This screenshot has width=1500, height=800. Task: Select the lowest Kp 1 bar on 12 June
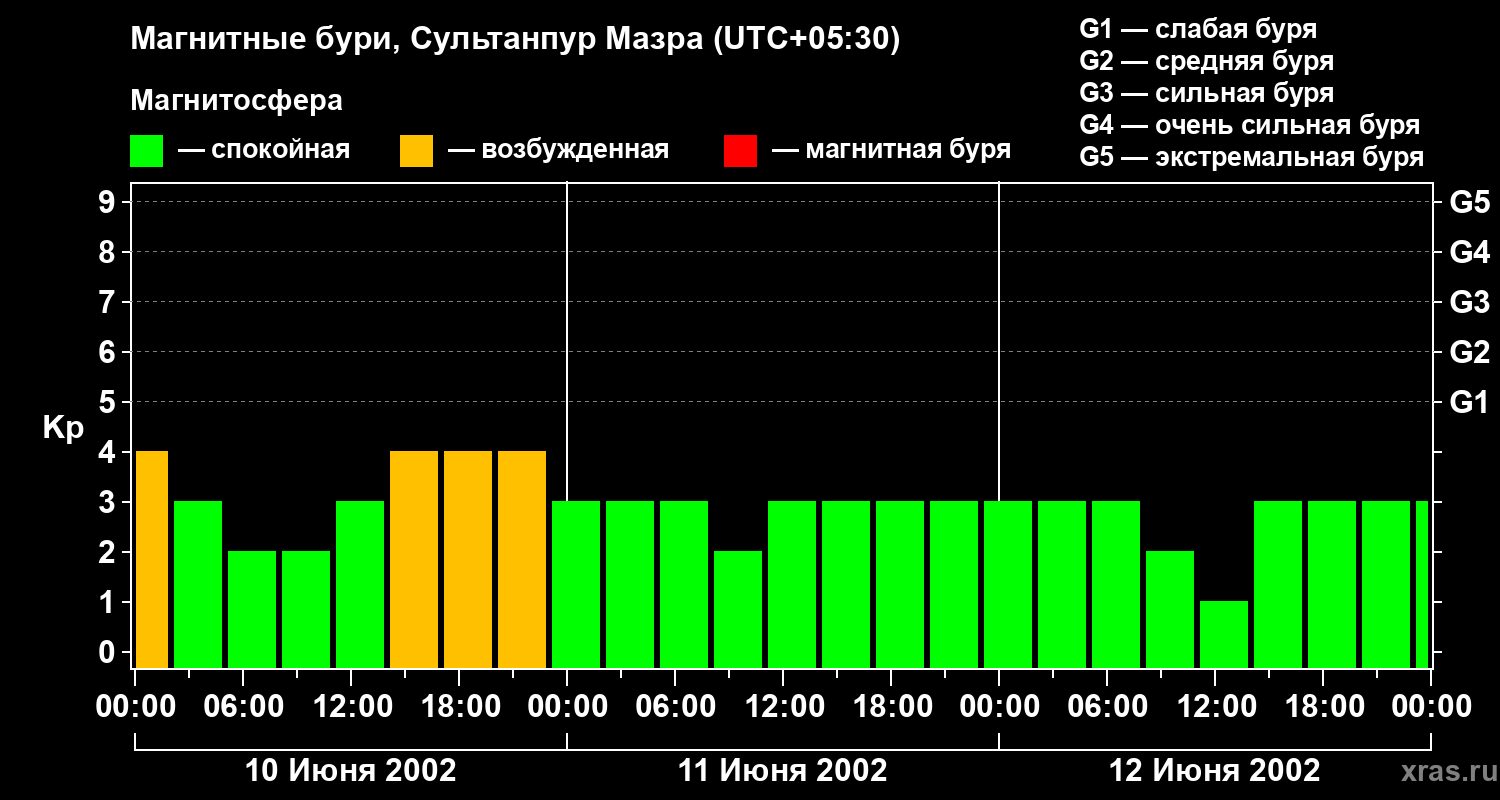[1224, 634]
